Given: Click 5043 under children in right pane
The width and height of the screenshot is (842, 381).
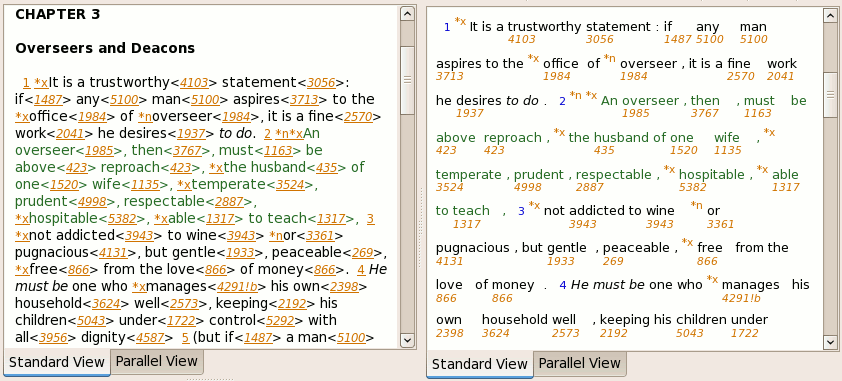Looking at the screenshot, I should 689,334.
